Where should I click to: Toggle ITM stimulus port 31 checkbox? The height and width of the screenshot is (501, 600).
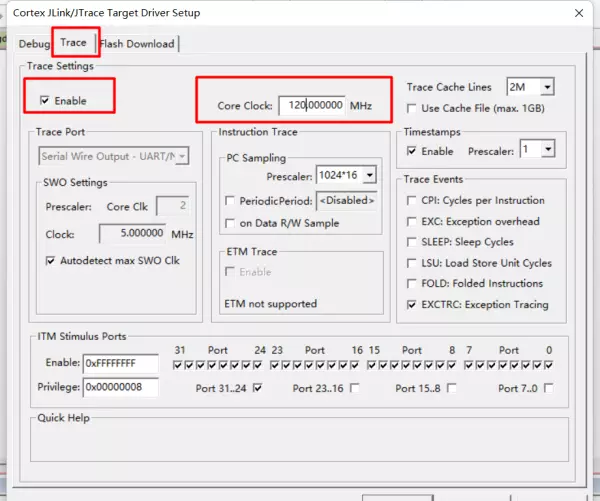coord(177,365)
